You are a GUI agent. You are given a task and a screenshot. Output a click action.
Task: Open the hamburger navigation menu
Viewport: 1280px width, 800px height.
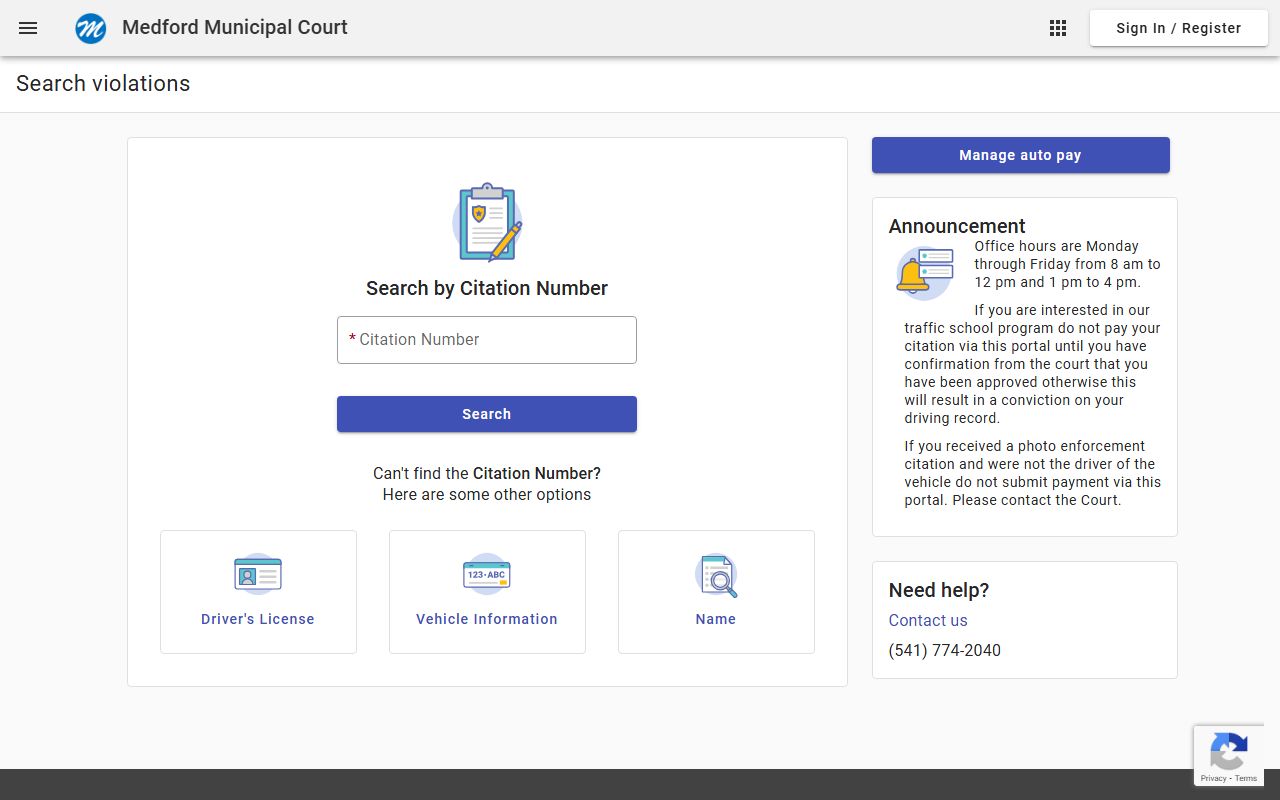tap(28, 28)
